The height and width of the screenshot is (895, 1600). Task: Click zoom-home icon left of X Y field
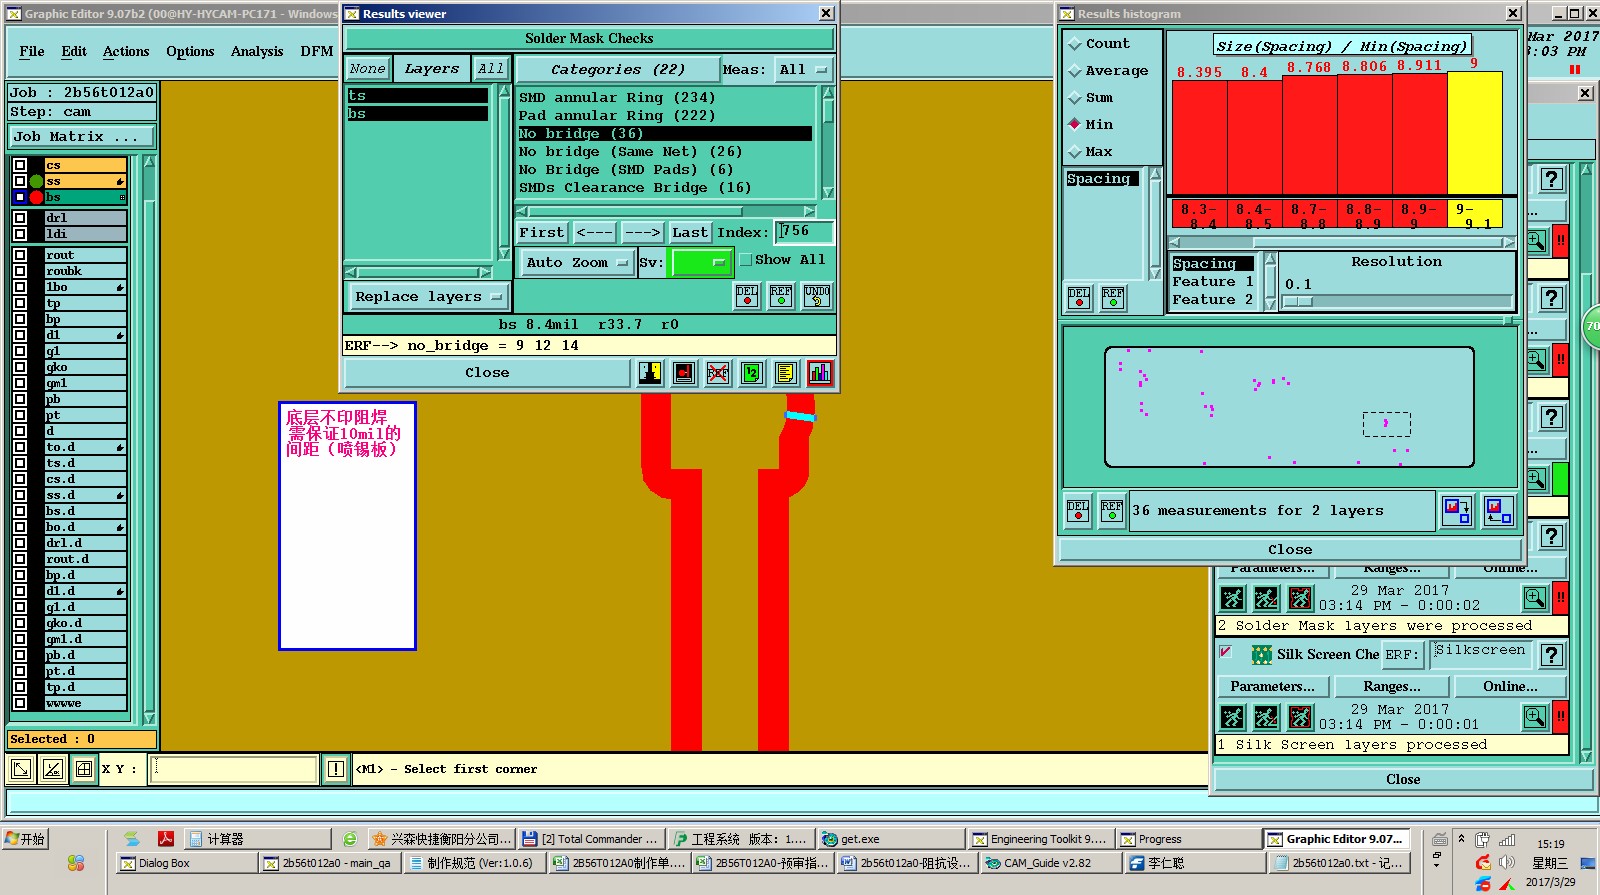(x=21, y=769)
